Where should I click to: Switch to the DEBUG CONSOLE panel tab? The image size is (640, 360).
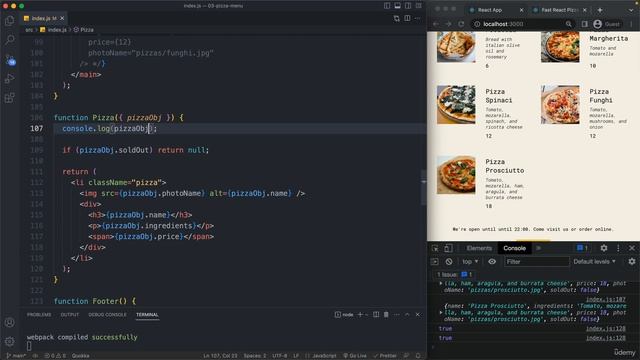tap(107, 315)
